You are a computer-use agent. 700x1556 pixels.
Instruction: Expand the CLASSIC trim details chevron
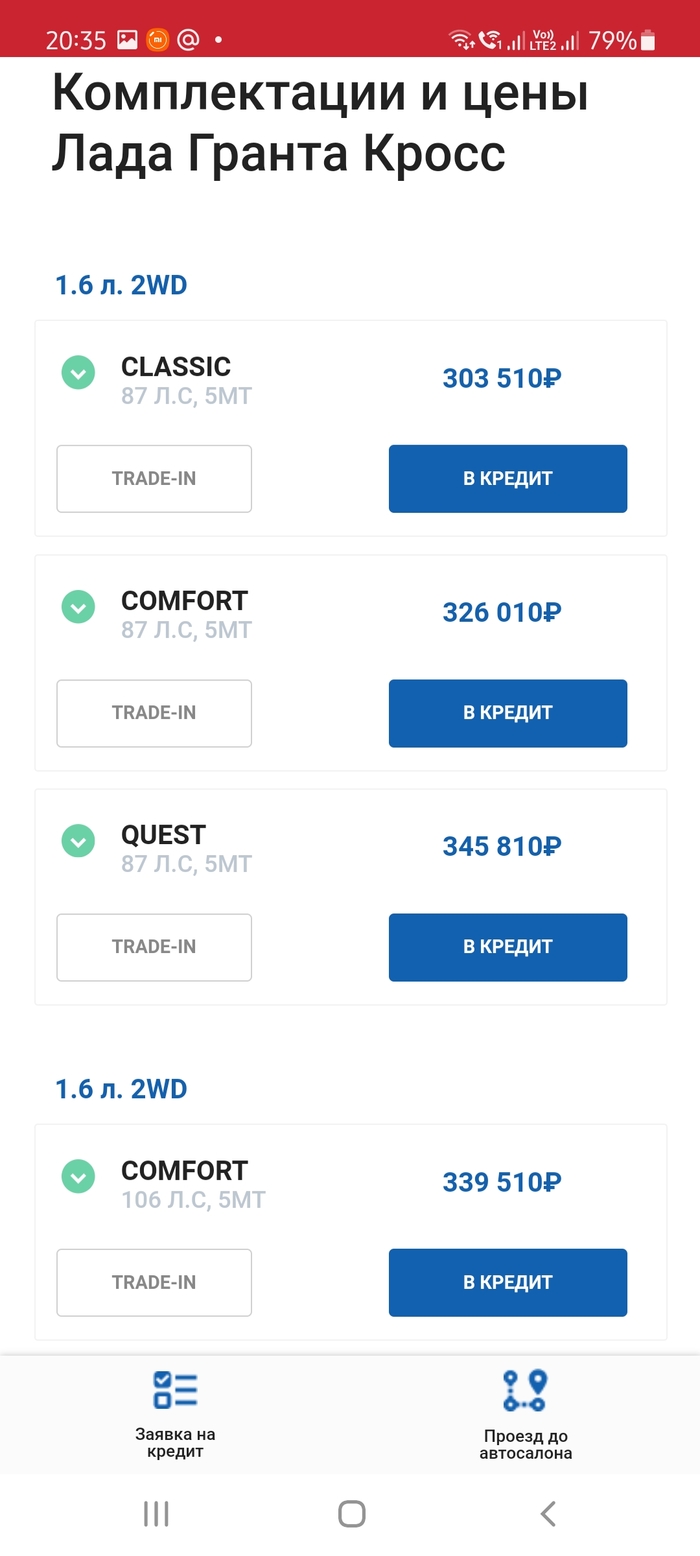pyautogui.click(x=78, y=373)
